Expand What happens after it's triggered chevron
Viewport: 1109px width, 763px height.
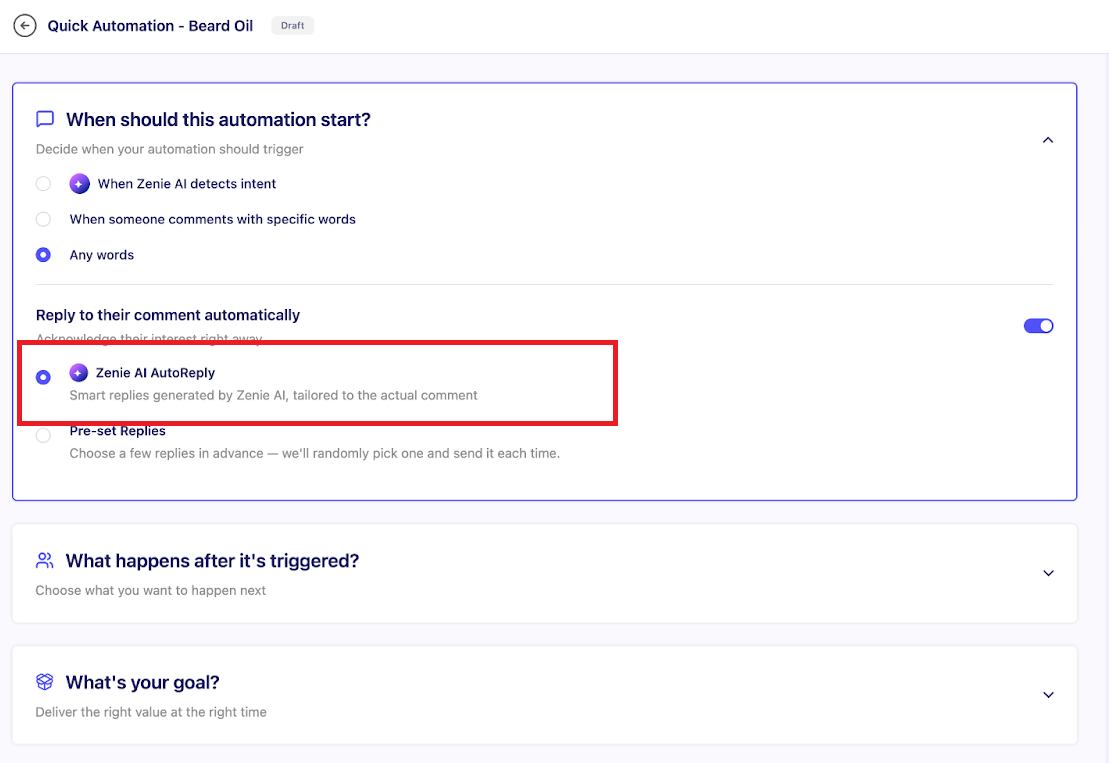pos(1048,573)
